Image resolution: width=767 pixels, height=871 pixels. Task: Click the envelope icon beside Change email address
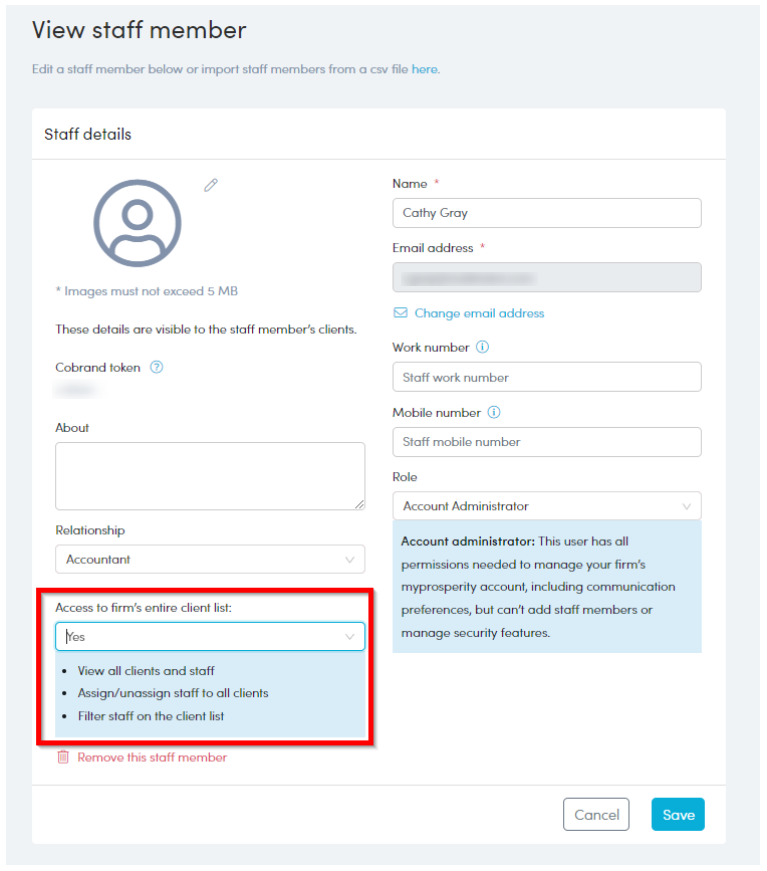[x=401, y=313]
